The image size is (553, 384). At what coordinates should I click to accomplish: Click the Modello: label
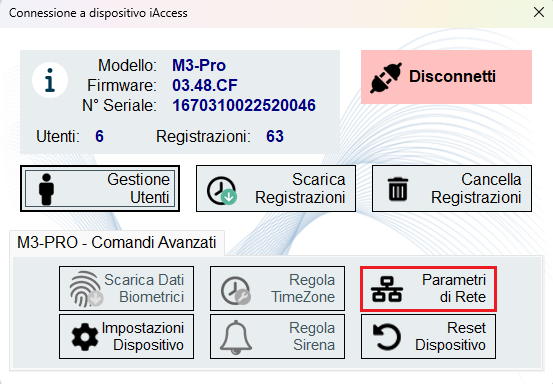[x=127, y=65]
